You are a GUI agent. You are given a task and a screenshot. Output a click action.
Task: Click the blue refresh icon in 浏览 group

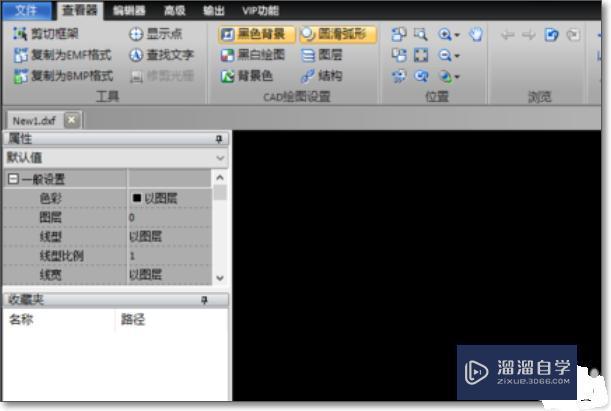(x=551, y=35)
